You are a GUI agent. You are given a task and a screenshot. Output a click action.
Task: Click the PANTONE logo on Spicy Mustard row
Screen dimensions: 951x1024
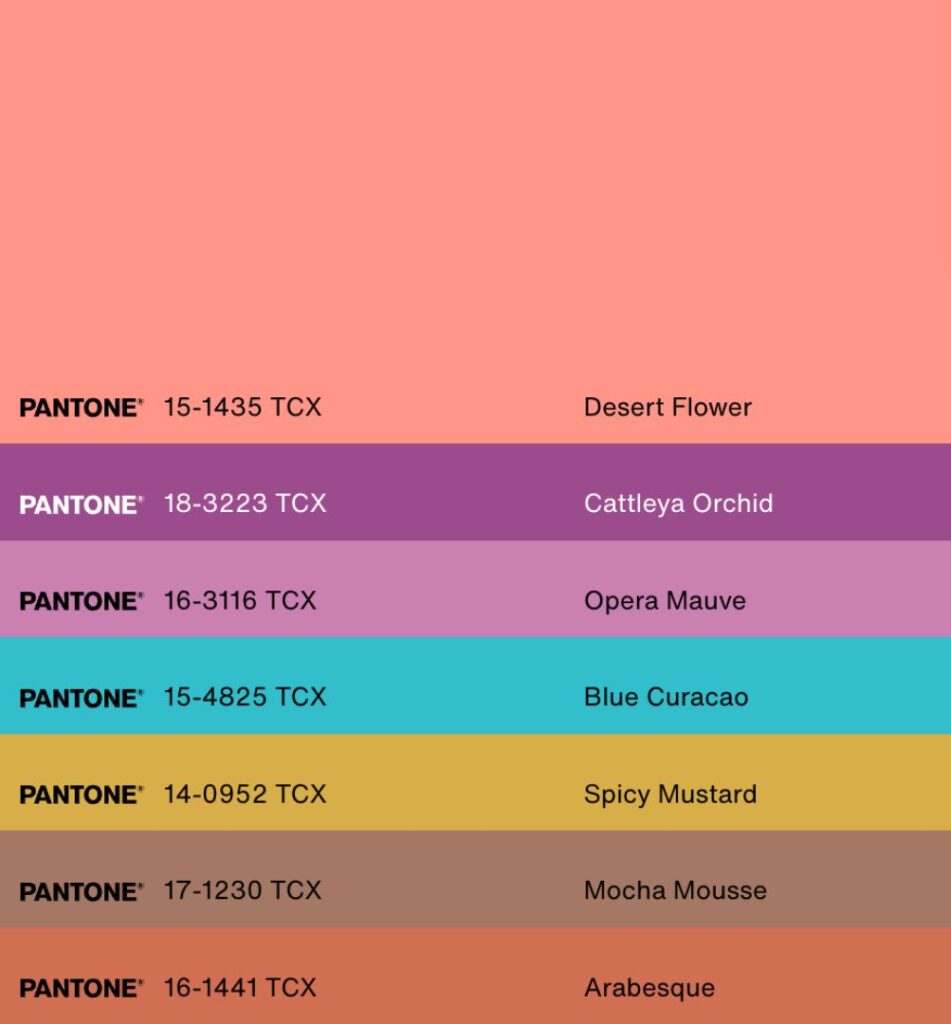(x=81, y=795)
